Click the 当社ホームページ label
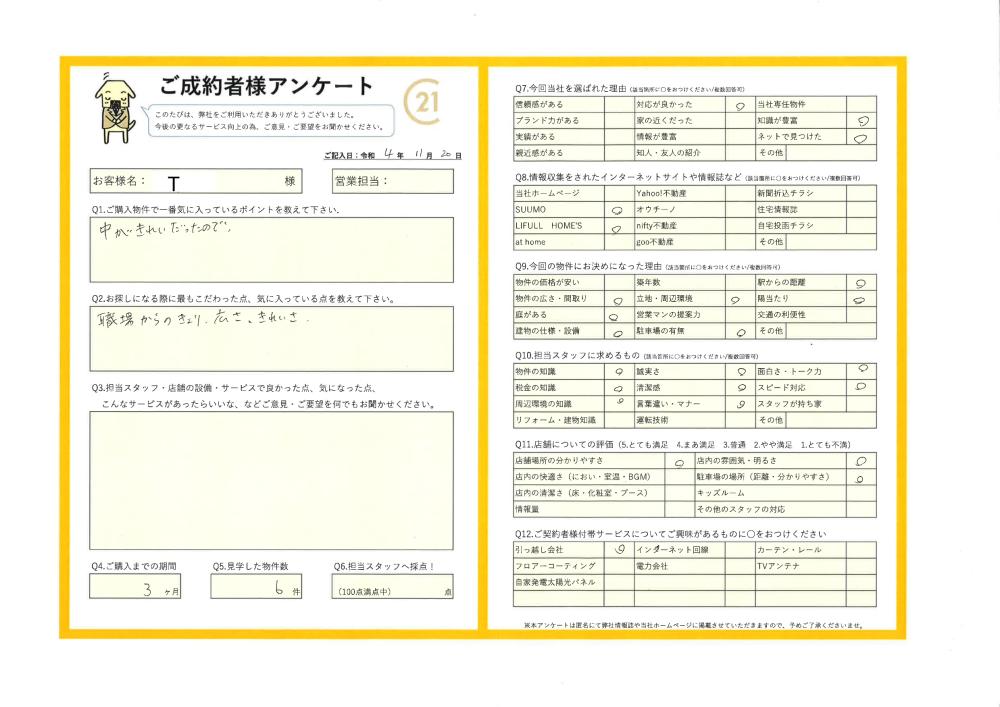The image size is (1000, 707). point(547,193)
